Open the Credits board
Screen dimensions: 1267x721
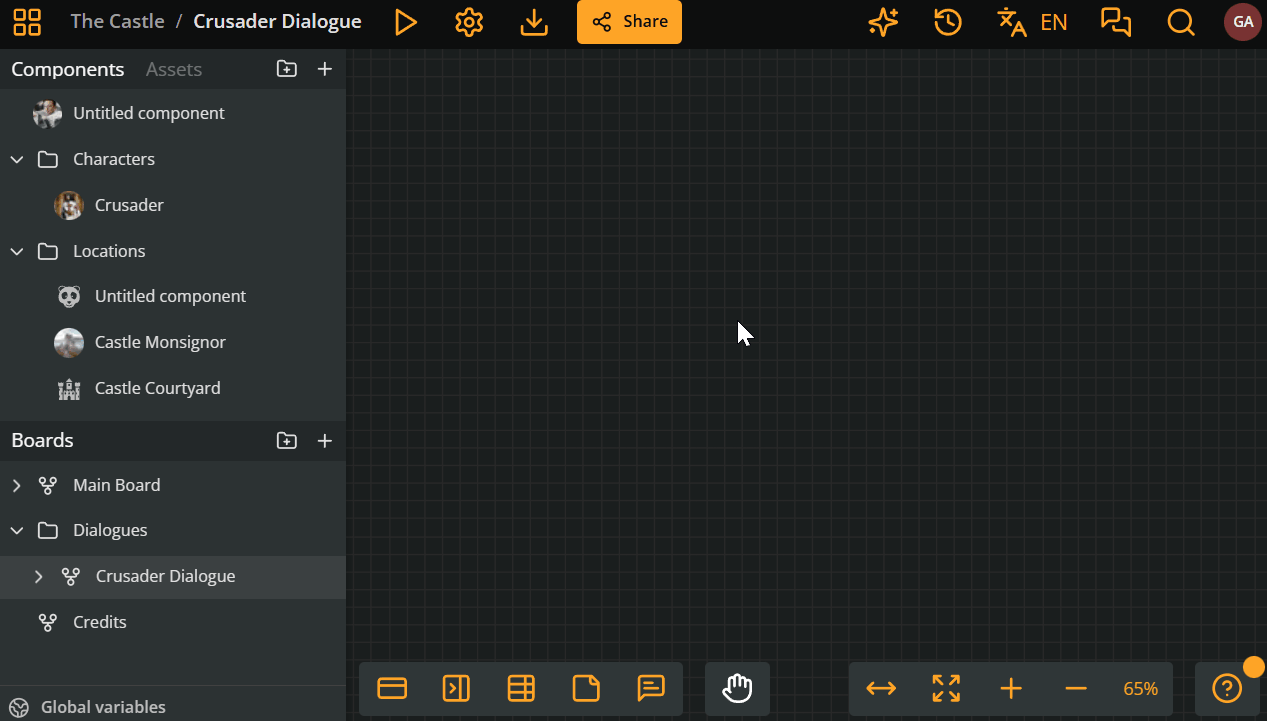pyautogui.click(x=173, y=622)
